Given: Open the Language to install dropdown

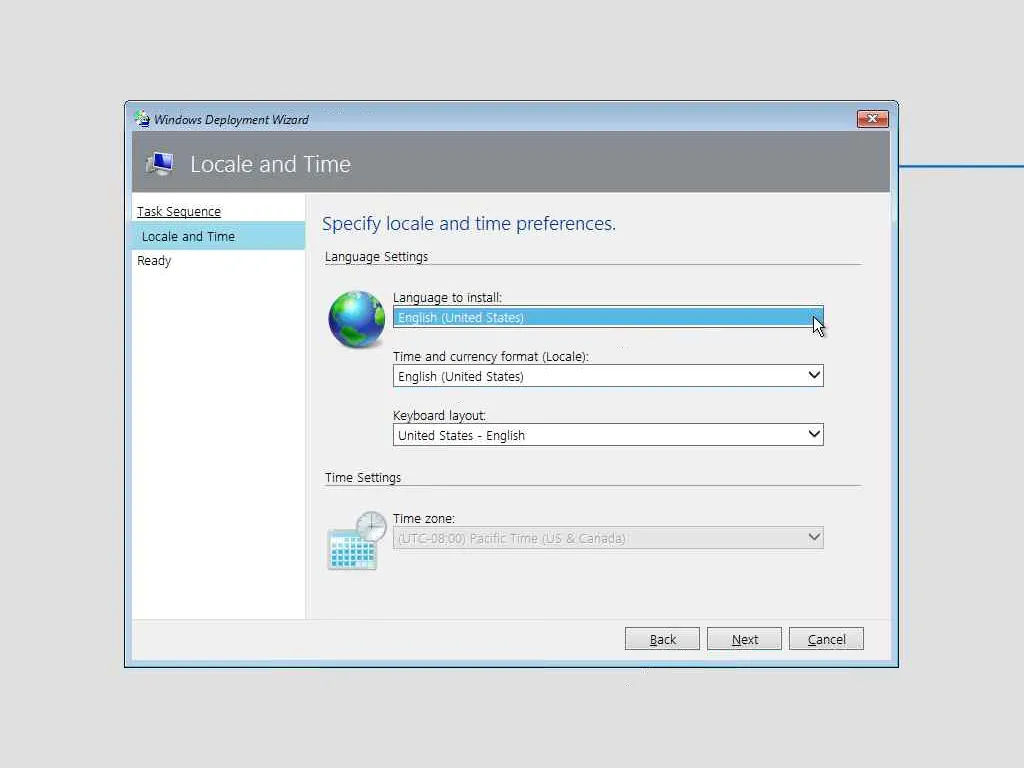Looking at the screenshot, I should [608, 317].
